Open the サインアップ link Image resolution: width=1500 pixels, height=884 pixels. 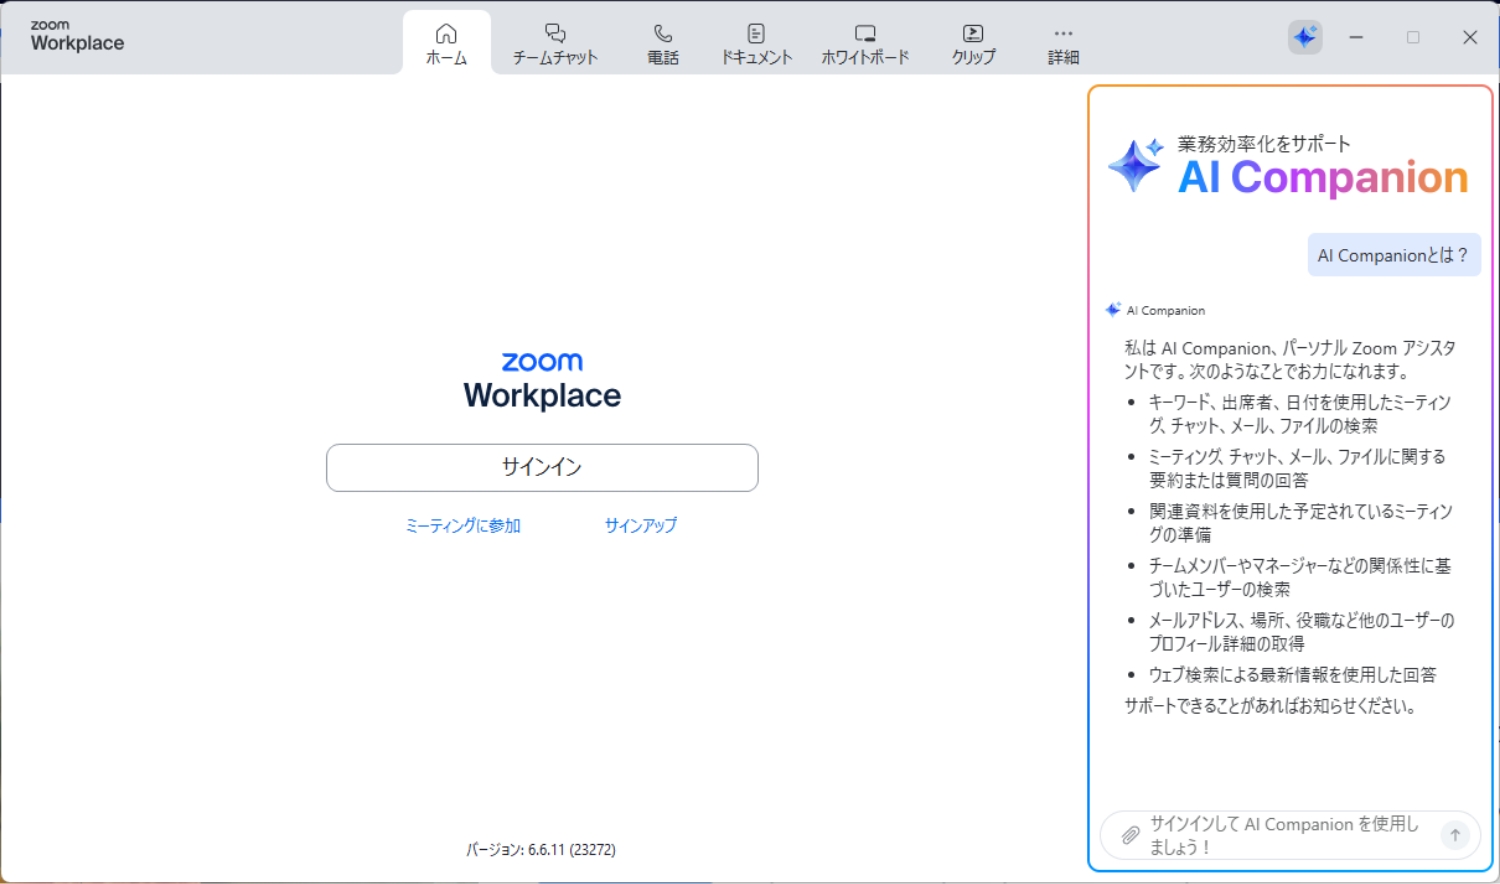tap(639, 525)
